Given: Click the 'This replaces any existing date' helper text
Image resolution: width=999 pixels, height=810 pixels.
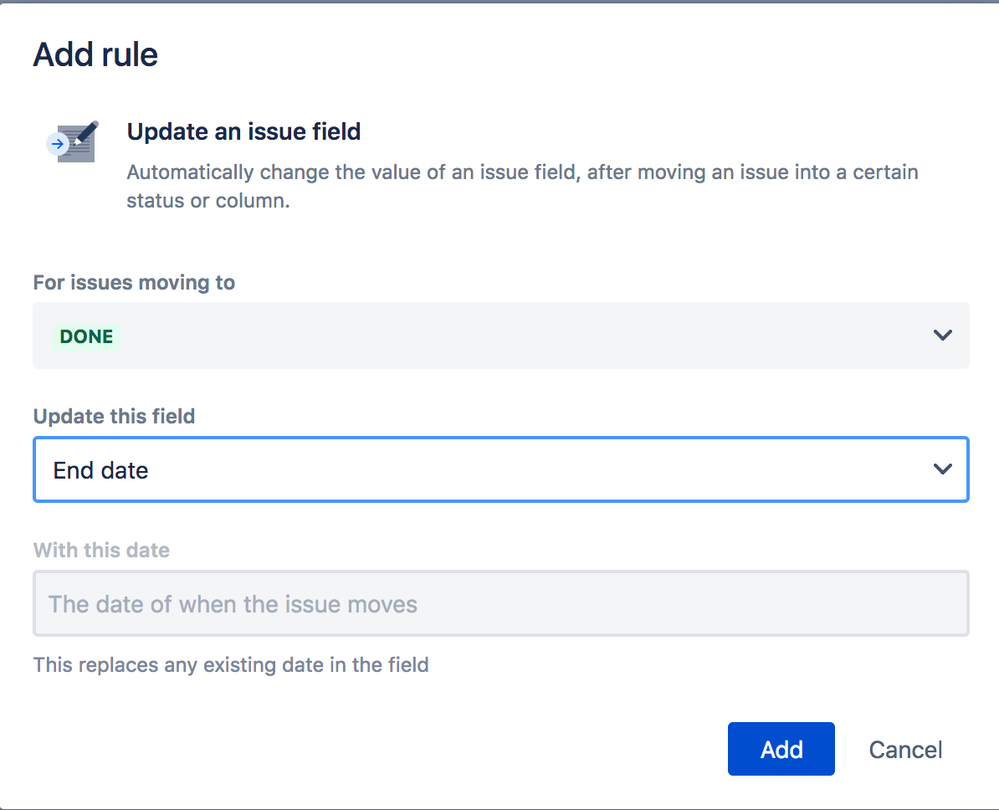Looking at the screenshot, I should tap(231, 664).
